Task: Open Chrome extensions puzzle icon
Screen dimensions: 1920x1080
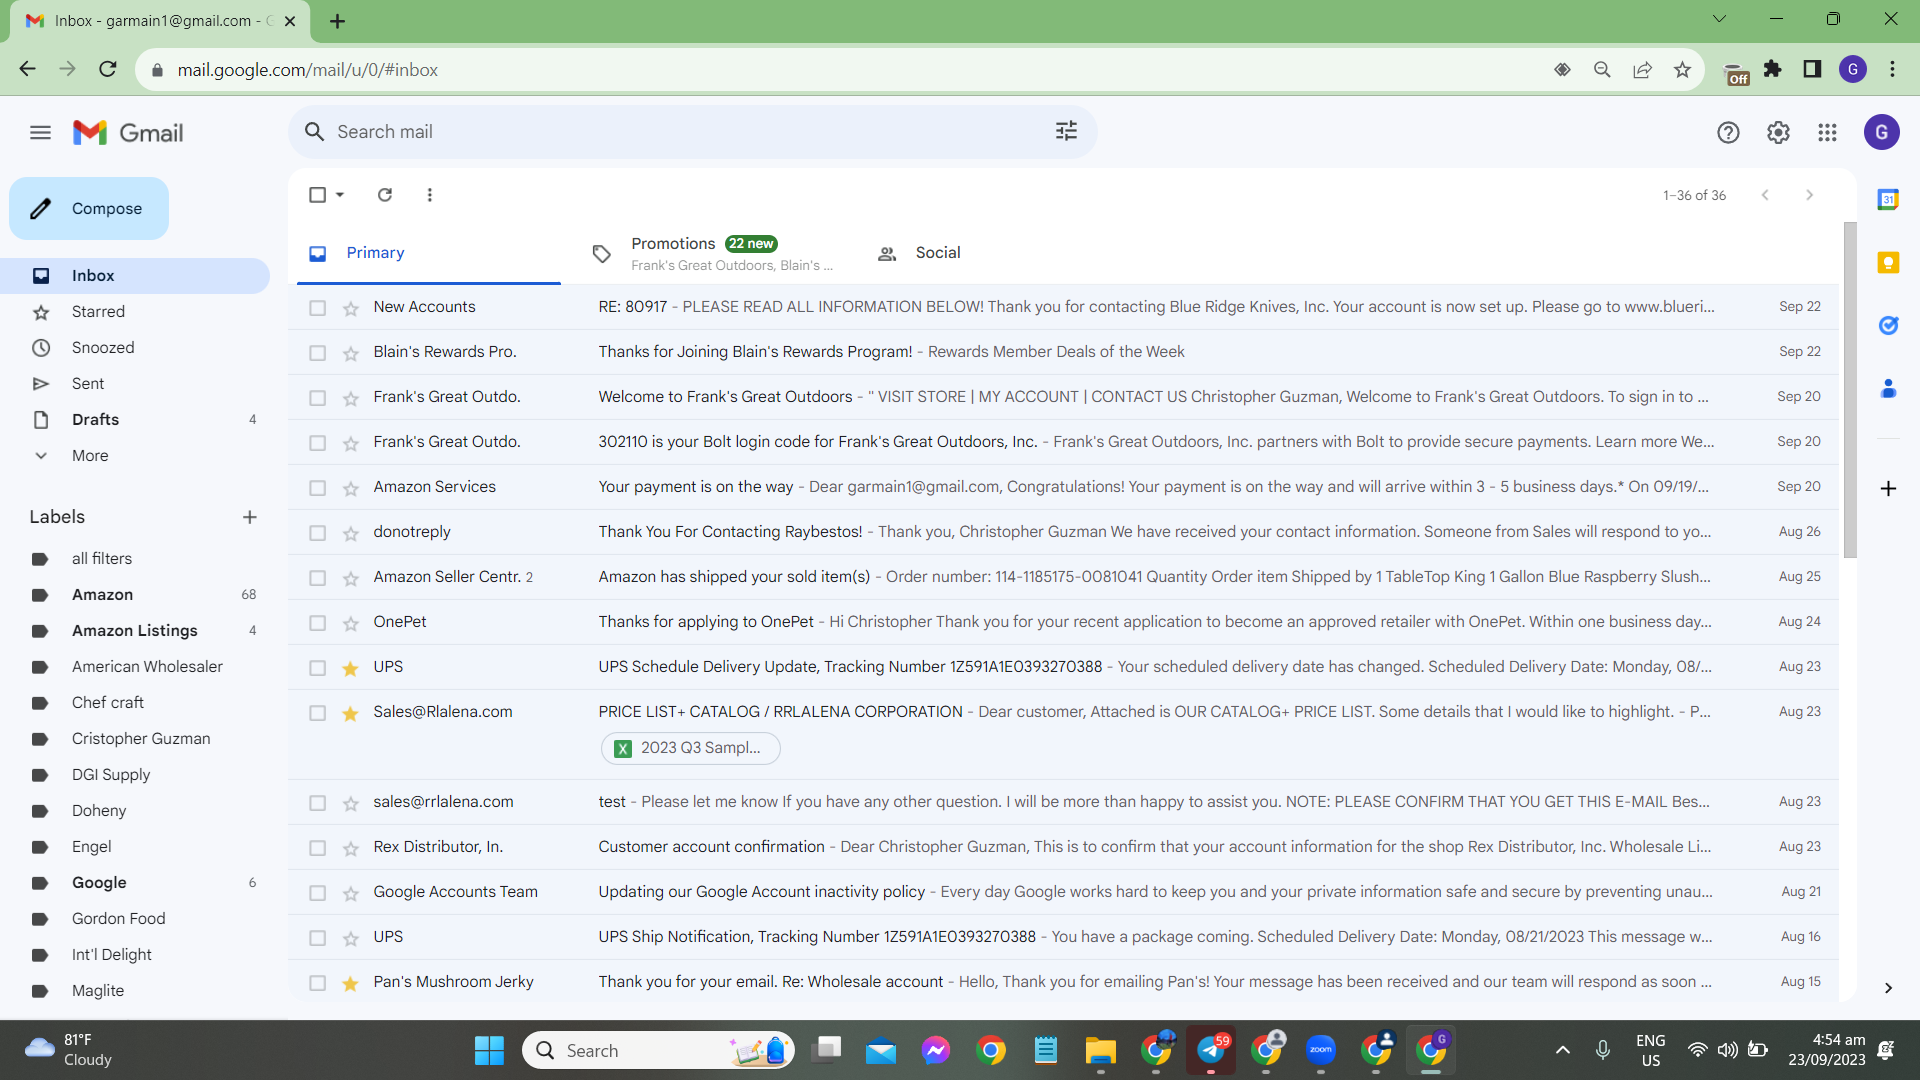Action: coord(1772,69)
